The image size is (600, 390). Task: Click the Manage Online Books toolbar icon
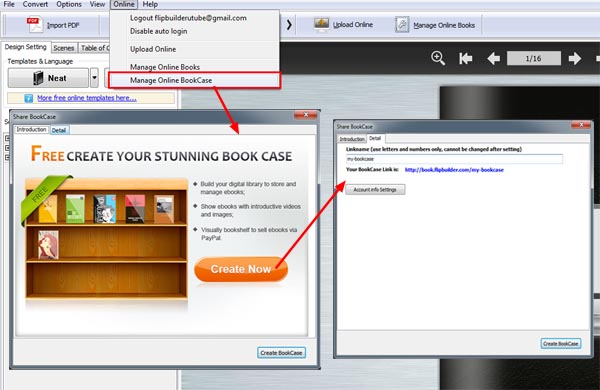pos(402,25)
